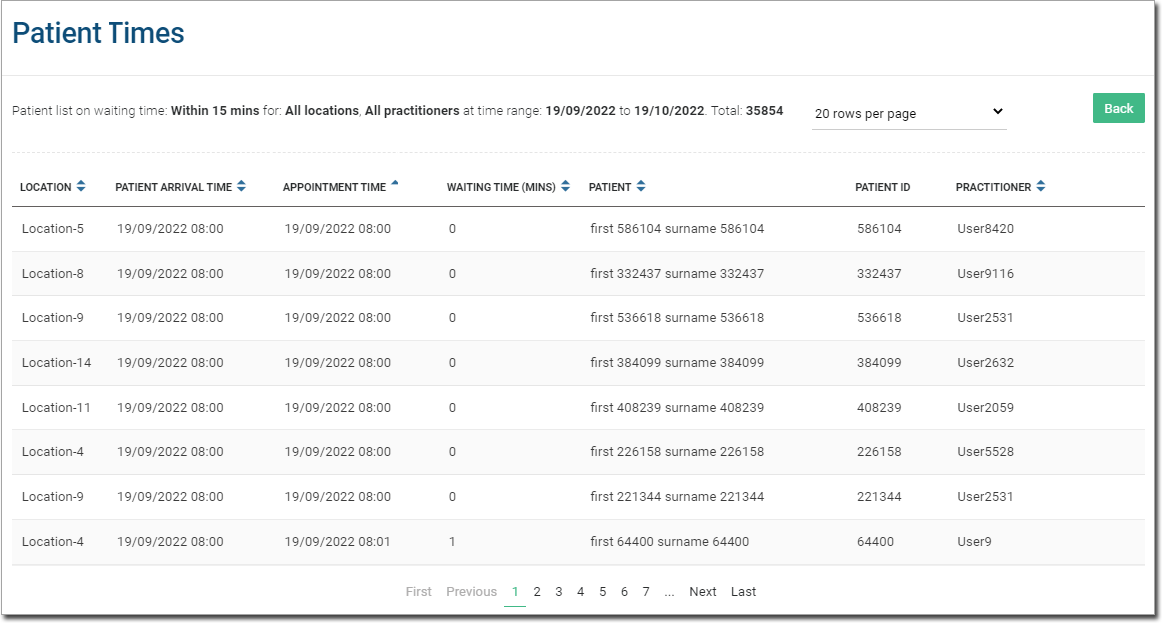
Task: Open the 20 rows per page dropdown
Action: tap(908, 113)
